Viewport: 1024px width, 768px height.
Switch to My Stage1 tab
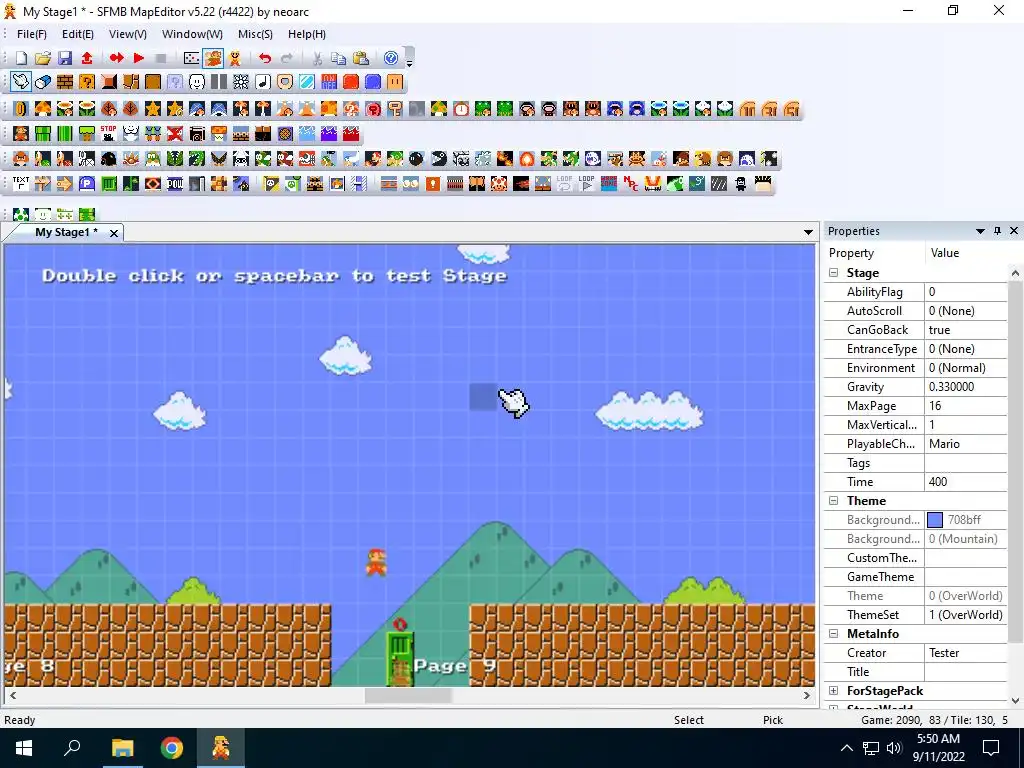pos(67,232)
